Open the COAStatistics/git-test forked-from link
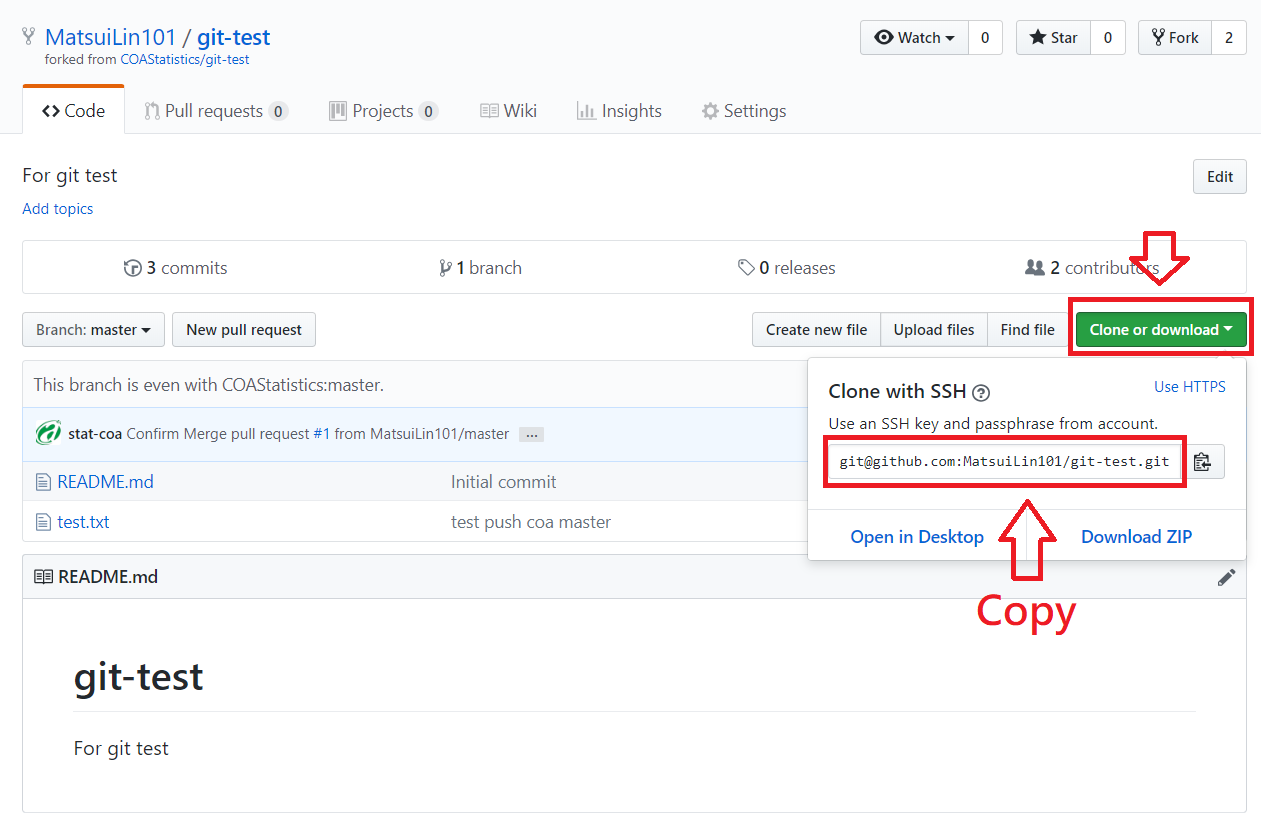 (185, 60)
